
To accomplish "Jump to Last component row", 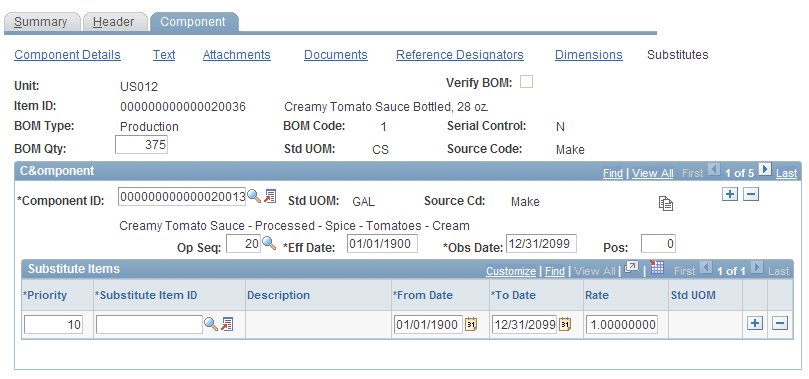I will (x=786, y=173).
